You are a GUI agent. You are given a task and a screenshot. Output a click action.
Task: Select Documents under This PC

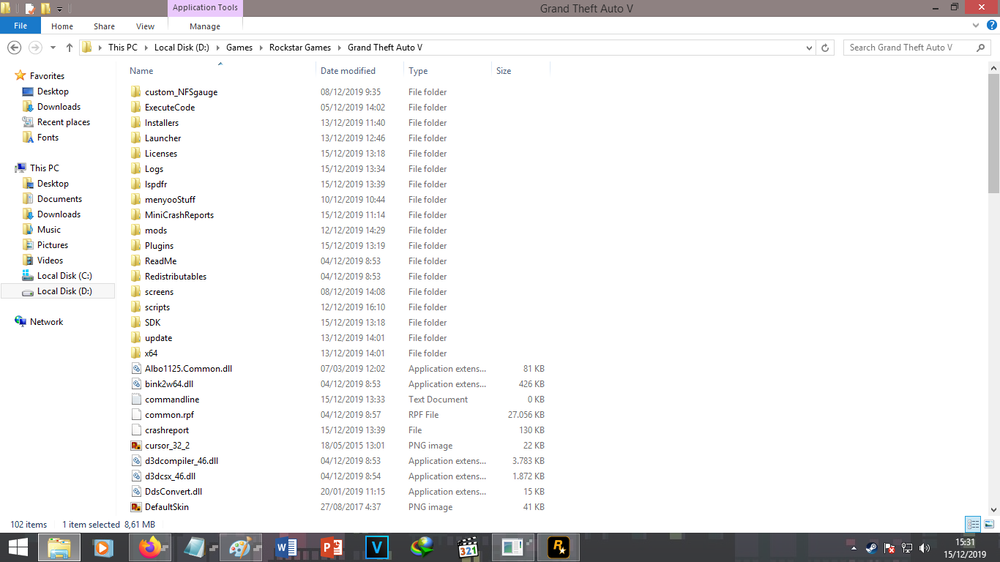point(59,199)
